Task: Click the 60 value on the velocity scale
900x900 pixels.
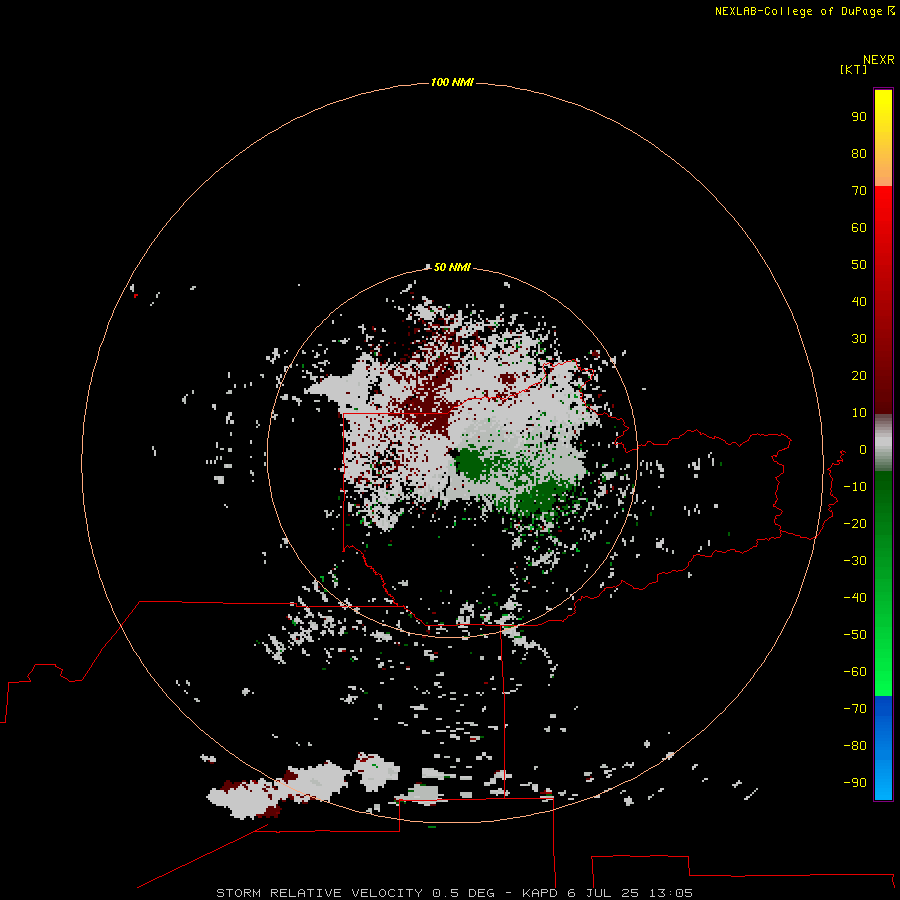Action: 859,227
